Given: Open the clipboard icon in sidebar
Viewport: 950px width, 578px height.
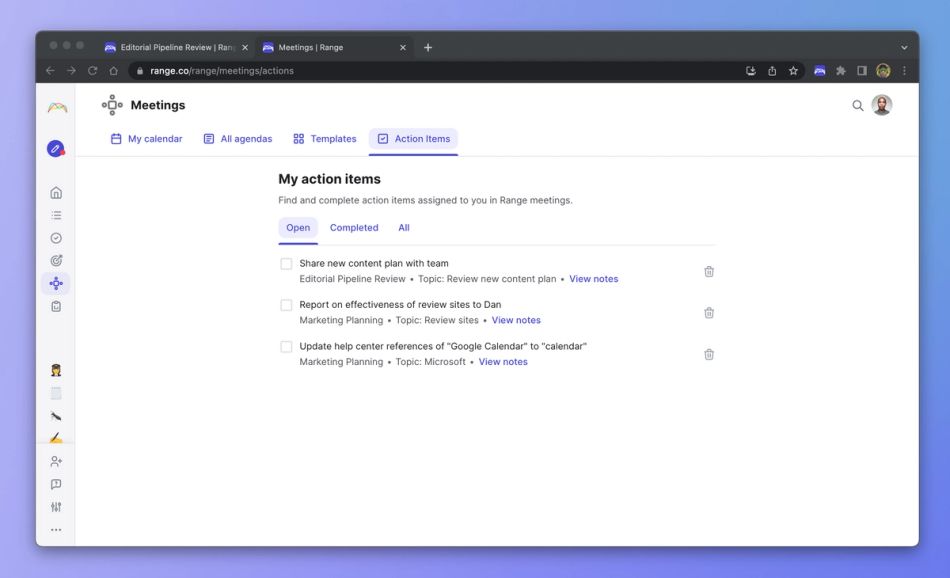Looking at the screenshot, I should pyautogui.click(x=56, y=307).
